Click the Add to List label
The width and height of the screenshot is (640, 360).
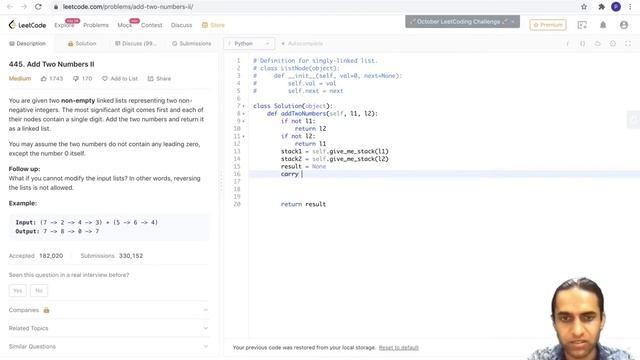pos(124,78)
